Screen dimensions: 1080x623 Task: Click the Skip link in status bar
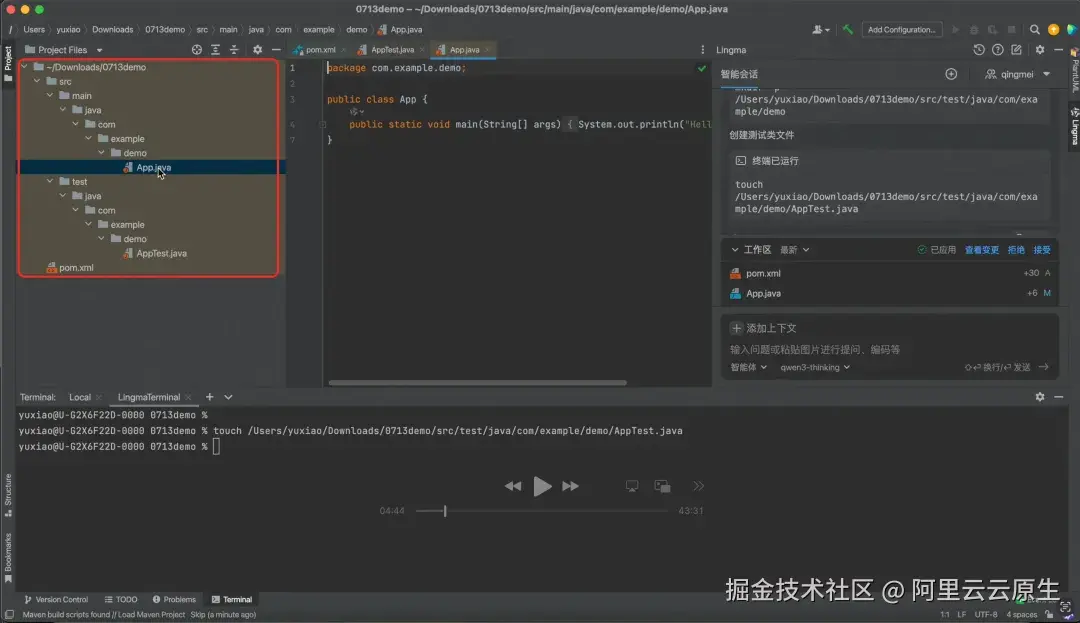[x=198, y=615]
